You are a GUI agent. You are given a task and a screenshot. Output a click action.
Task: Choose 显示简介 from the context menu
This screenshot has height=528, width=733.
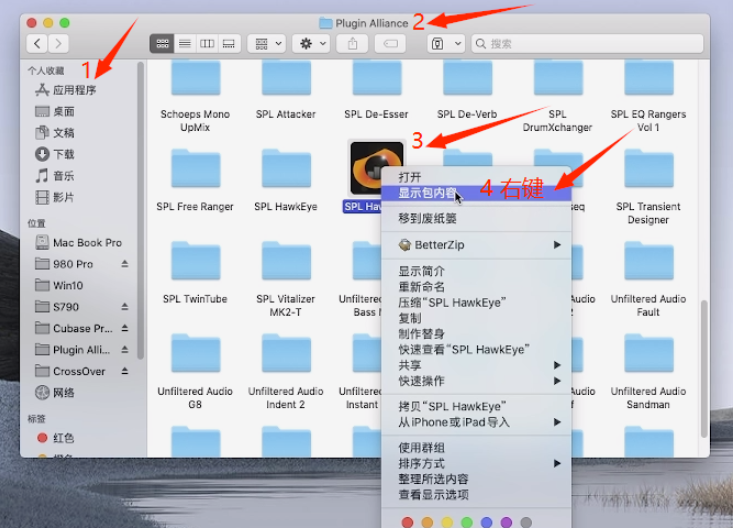click(476, 271)
